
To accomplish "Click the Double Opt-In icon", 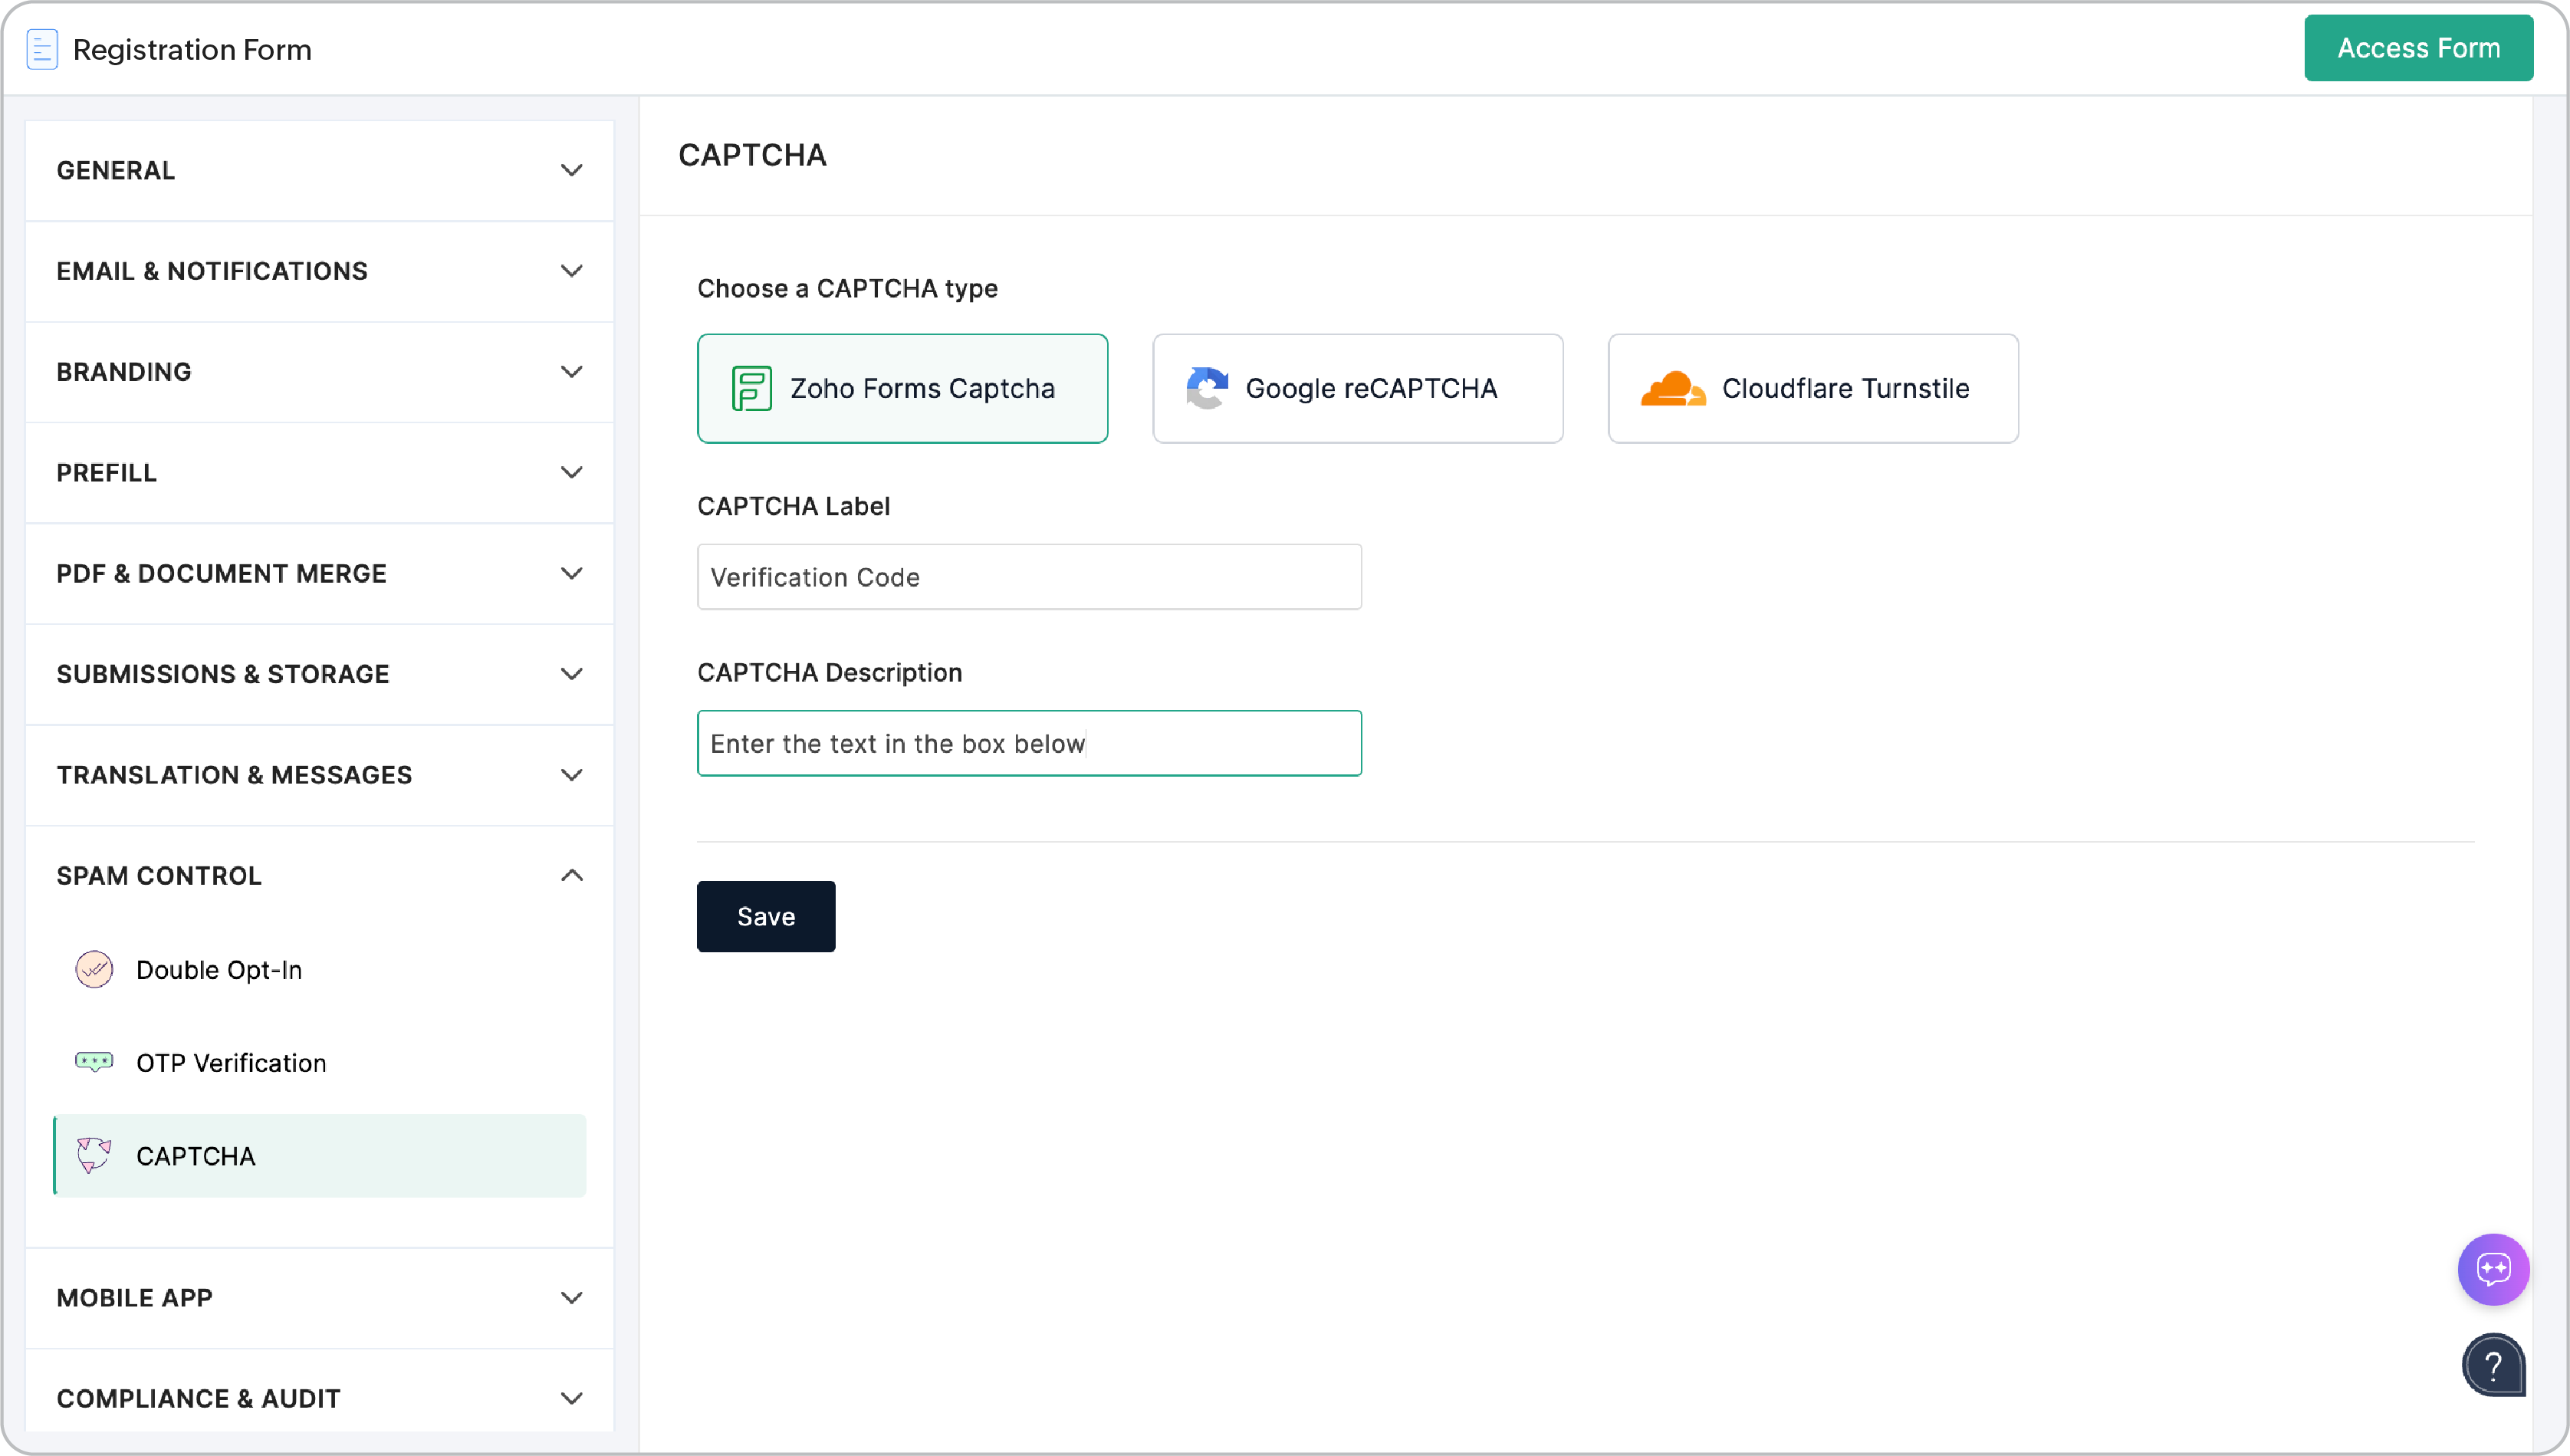I will pyautogui.click(x=94, y=968).
